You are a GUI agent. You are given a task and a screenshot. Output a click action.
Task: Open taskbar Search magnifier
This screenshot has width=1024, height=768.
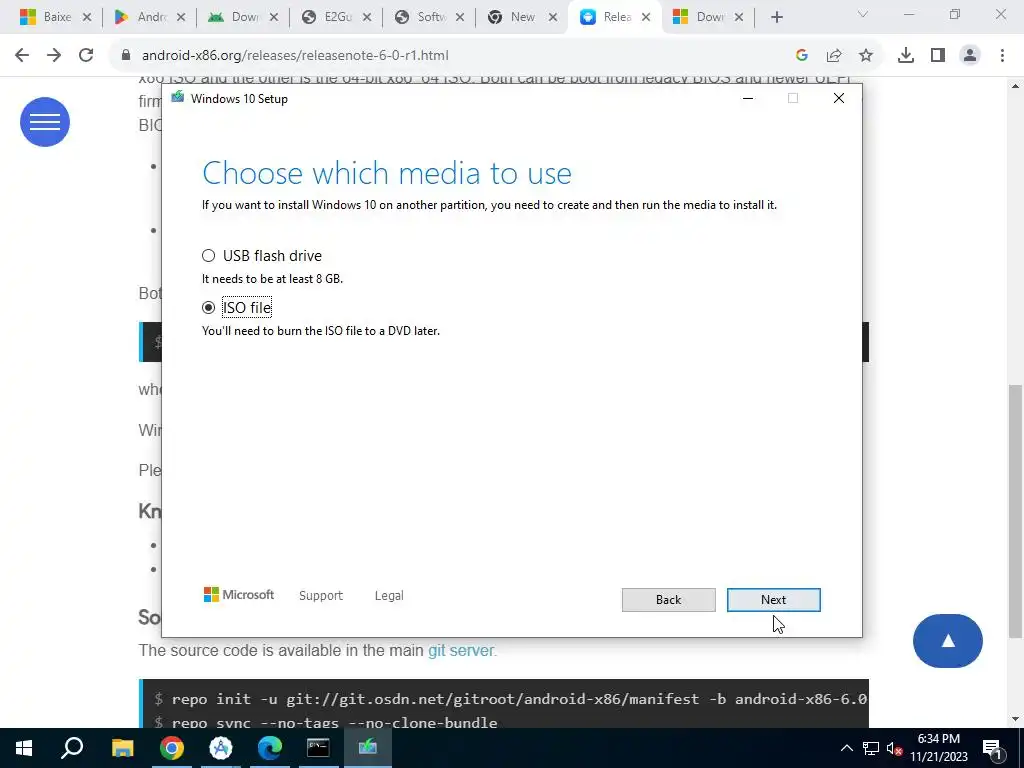tap(72, 748)
